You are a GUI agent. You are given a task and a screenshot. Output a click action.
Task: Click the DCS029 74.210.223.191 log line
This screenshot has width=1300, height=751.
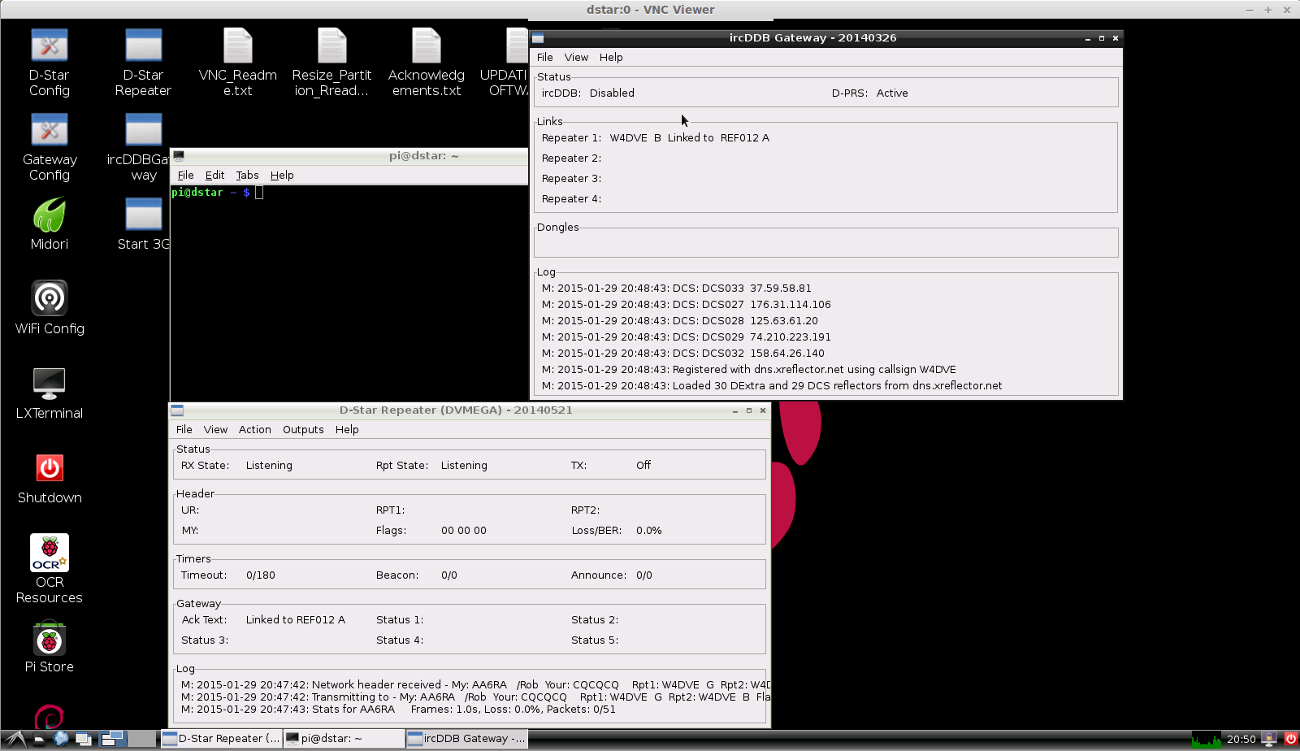tap(686, 337)
